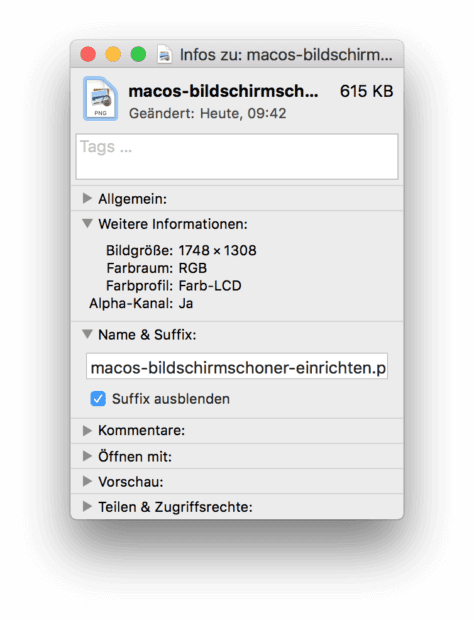
Task: Toggle the Suffix ausblenden checkbox
Action: pyautogui.click(x=98, y=399)
